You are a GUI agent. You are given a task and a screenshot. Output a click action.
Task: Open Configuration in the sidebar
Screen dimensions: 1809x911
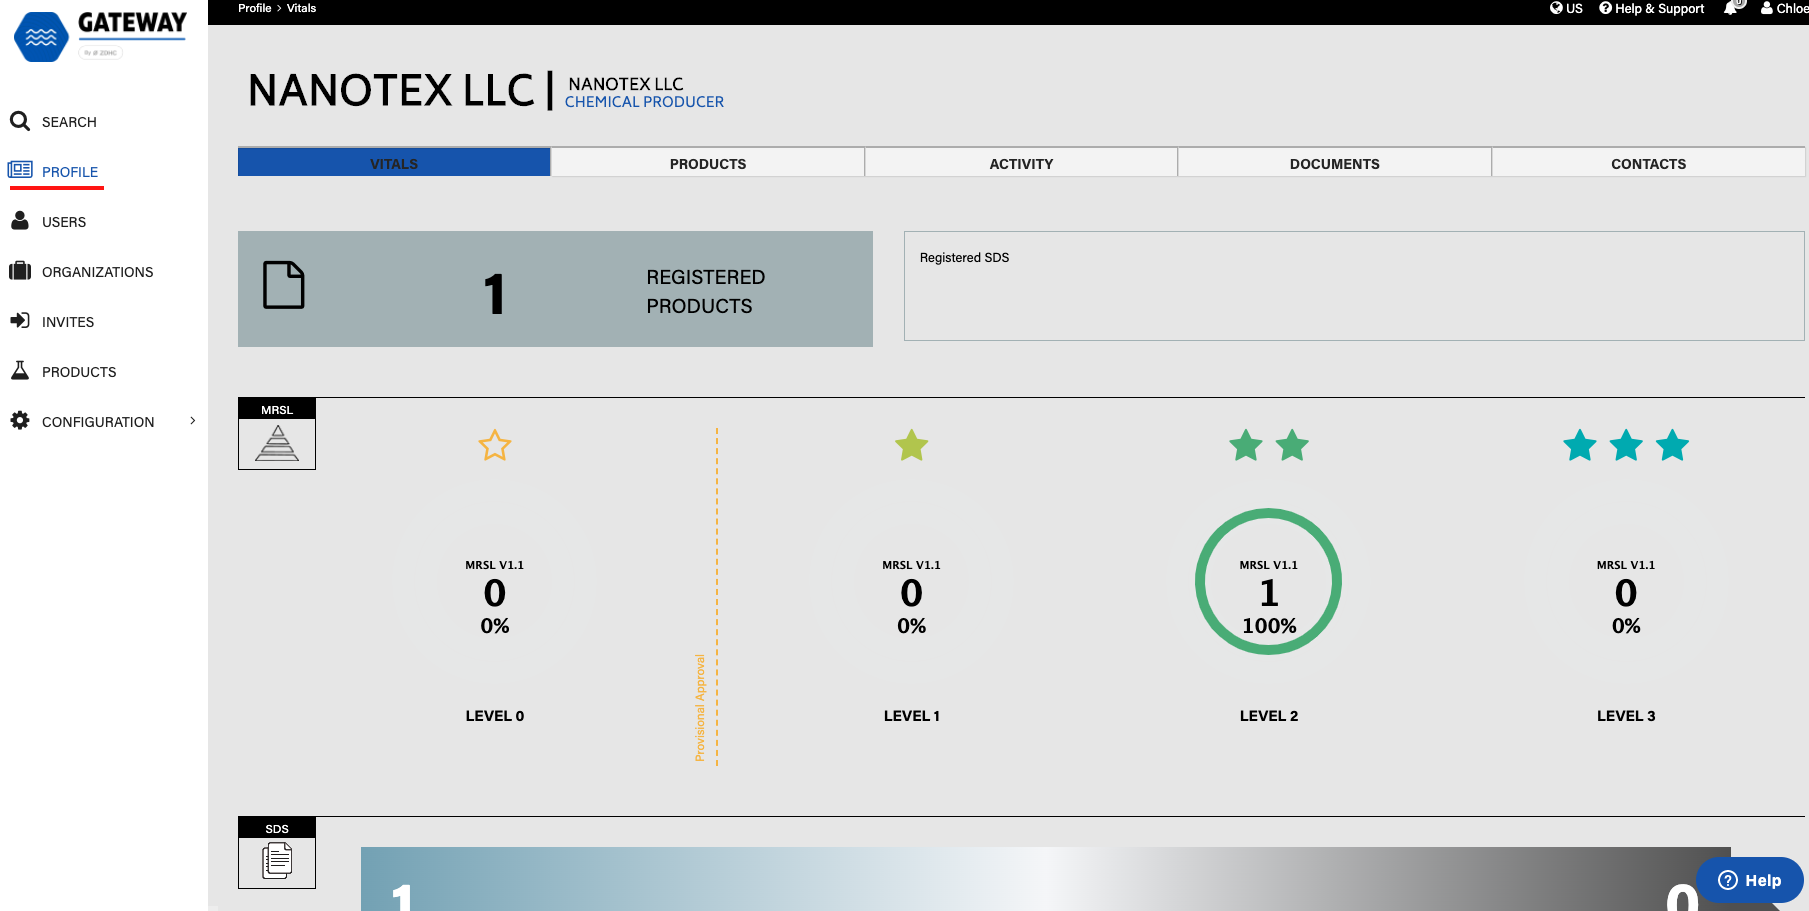coord(98,422)
